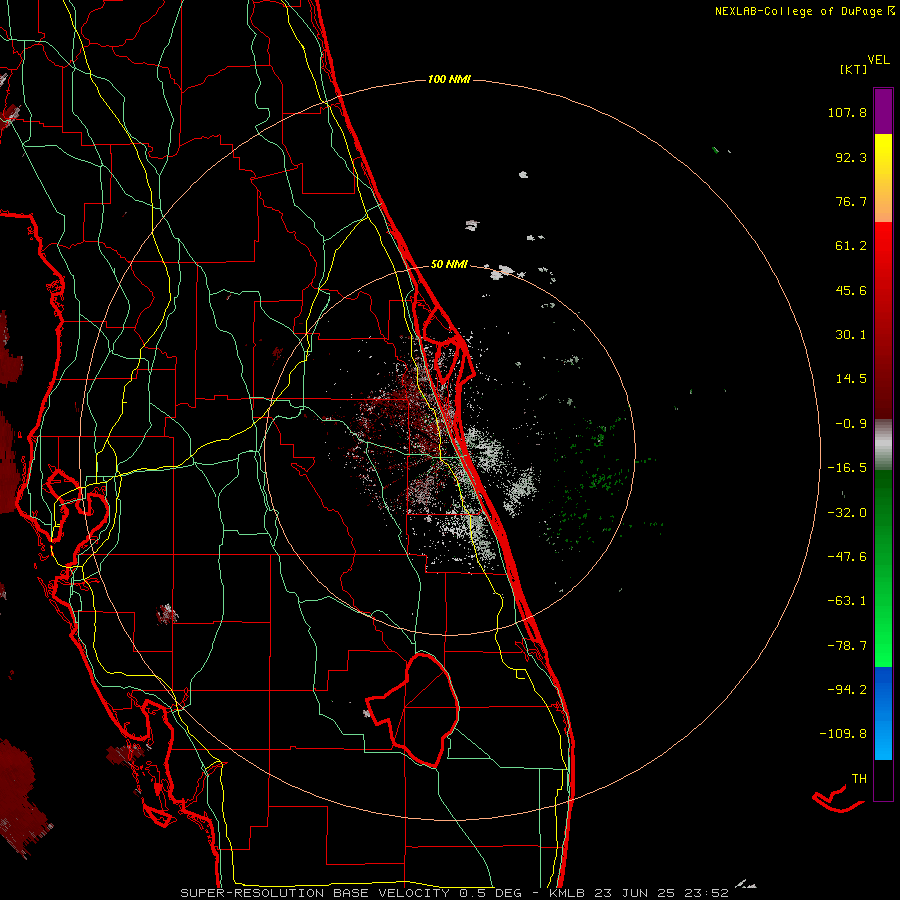The height and width of the screenshot is (900, 900).
Task: Click the -0.9 legend value
Action: [851, 424]
